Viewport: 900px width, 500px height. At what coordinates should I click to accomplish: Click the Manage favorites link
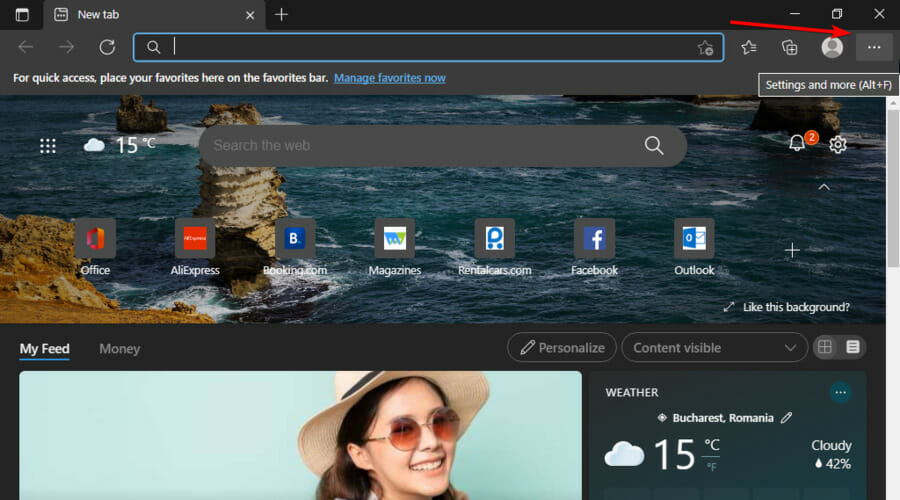click(x=389, y=78)
